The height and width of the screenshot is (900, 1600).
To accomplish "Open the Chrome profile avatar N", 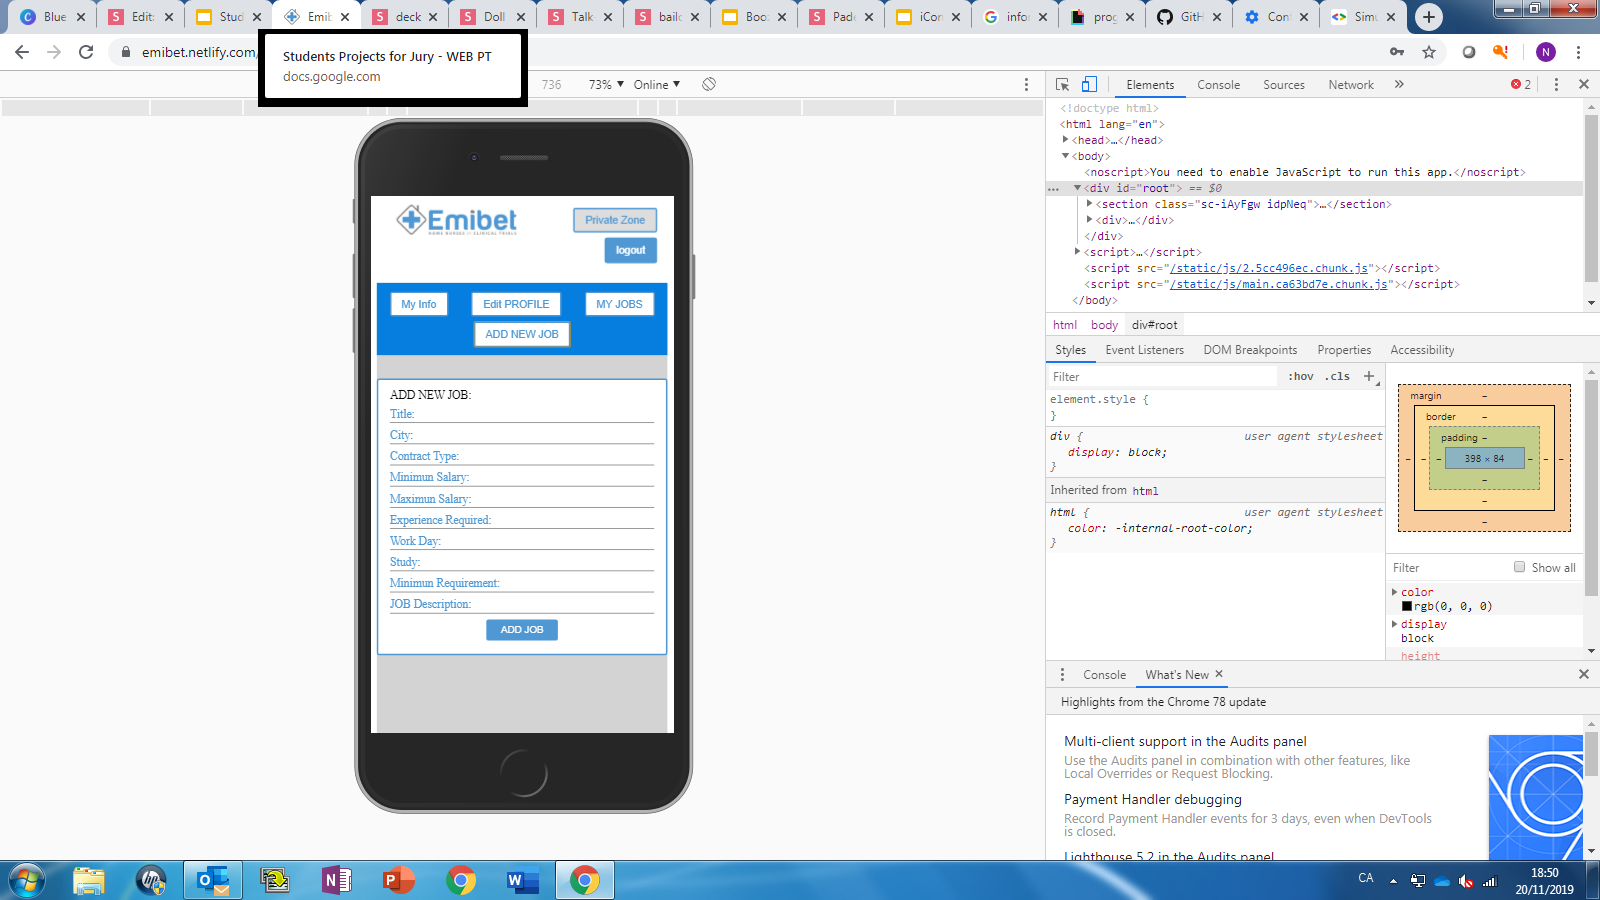I will 1546,52.
